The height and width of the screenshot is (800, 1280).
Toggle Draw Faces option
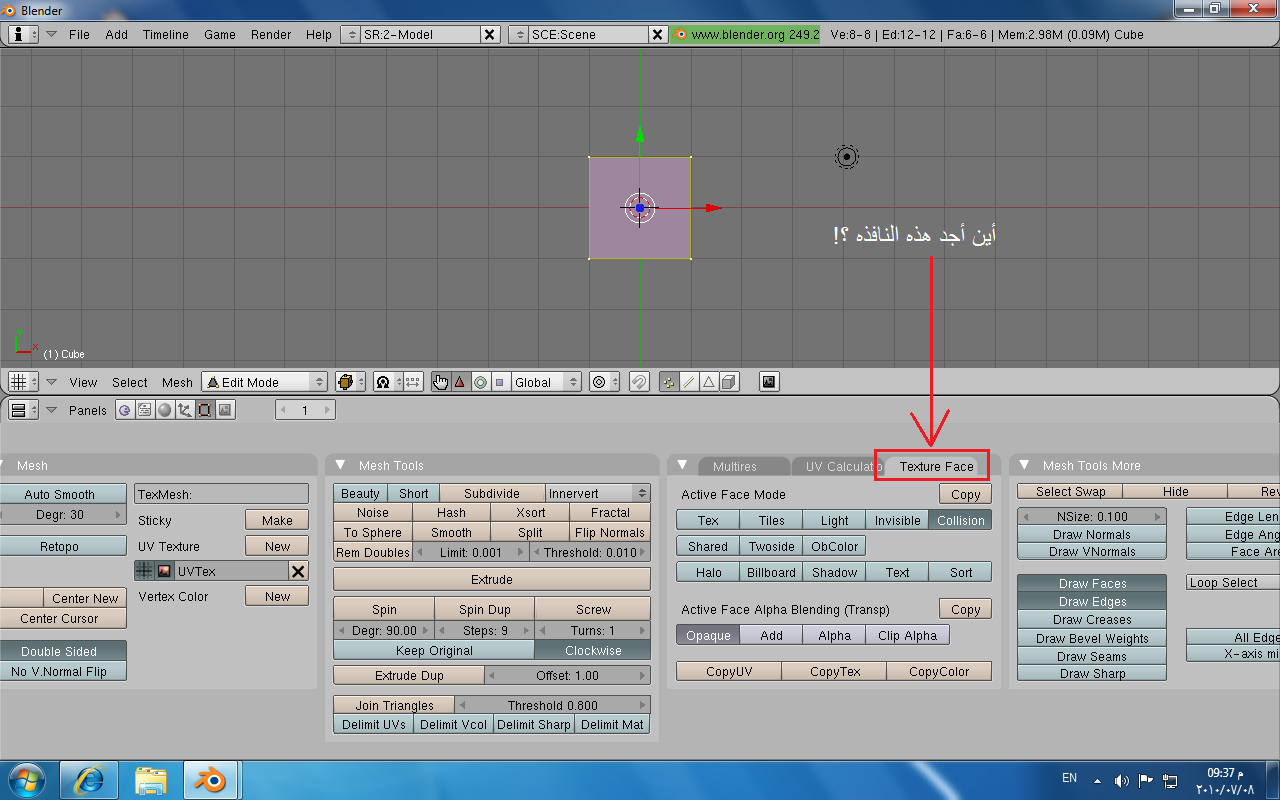1092,583
